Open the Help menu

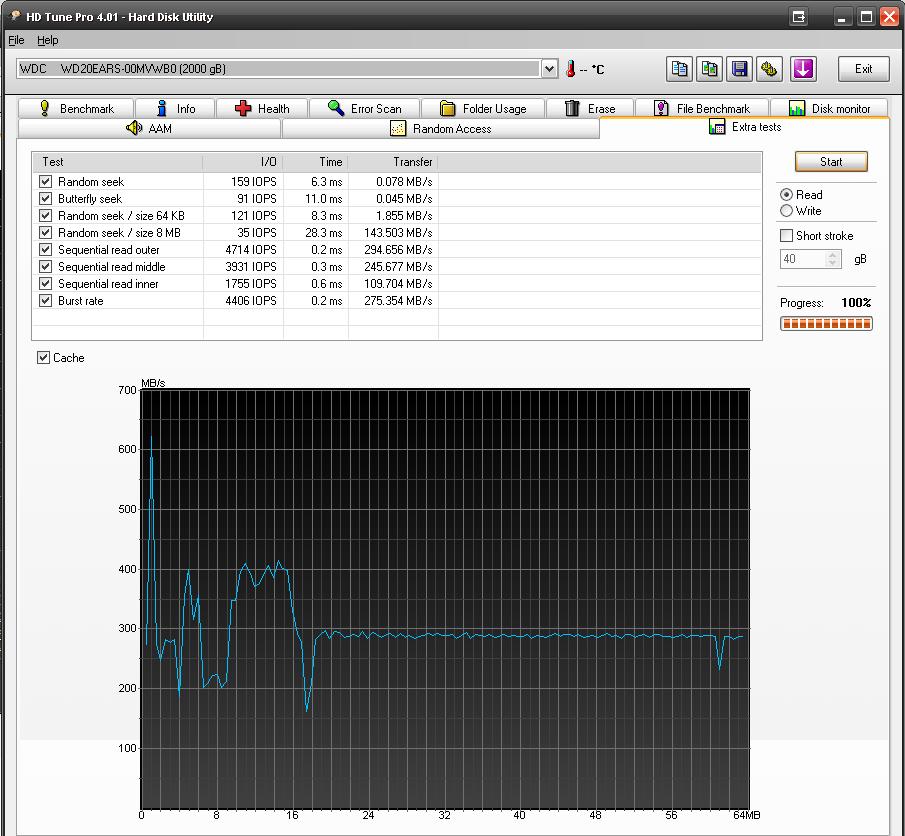click(x=47, y=40)
